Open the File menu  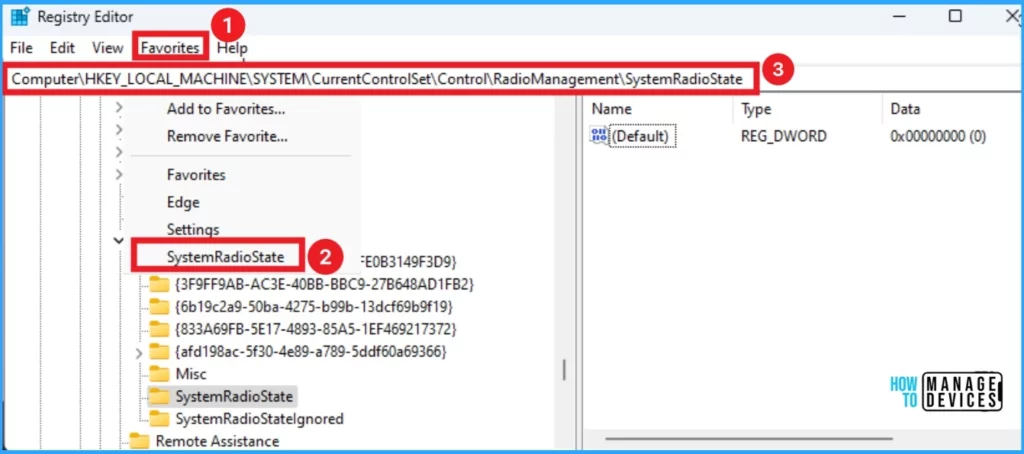22,48
